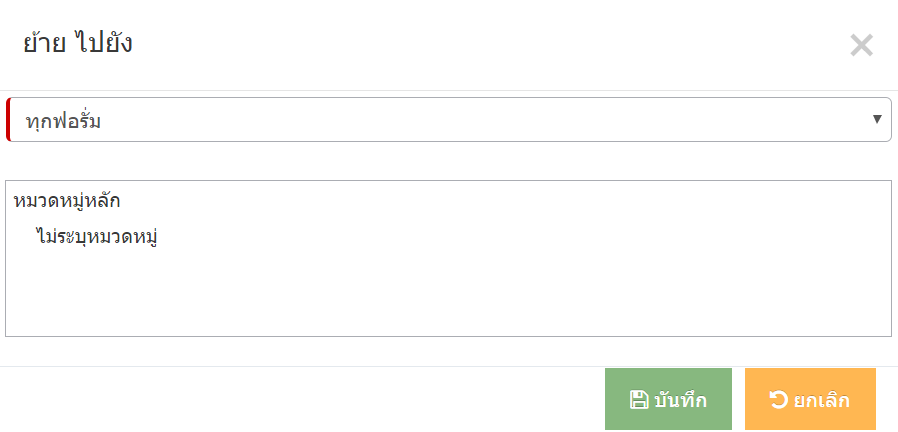
Task: Click the floppy disk save icon
Action: (x=639, y=400)
